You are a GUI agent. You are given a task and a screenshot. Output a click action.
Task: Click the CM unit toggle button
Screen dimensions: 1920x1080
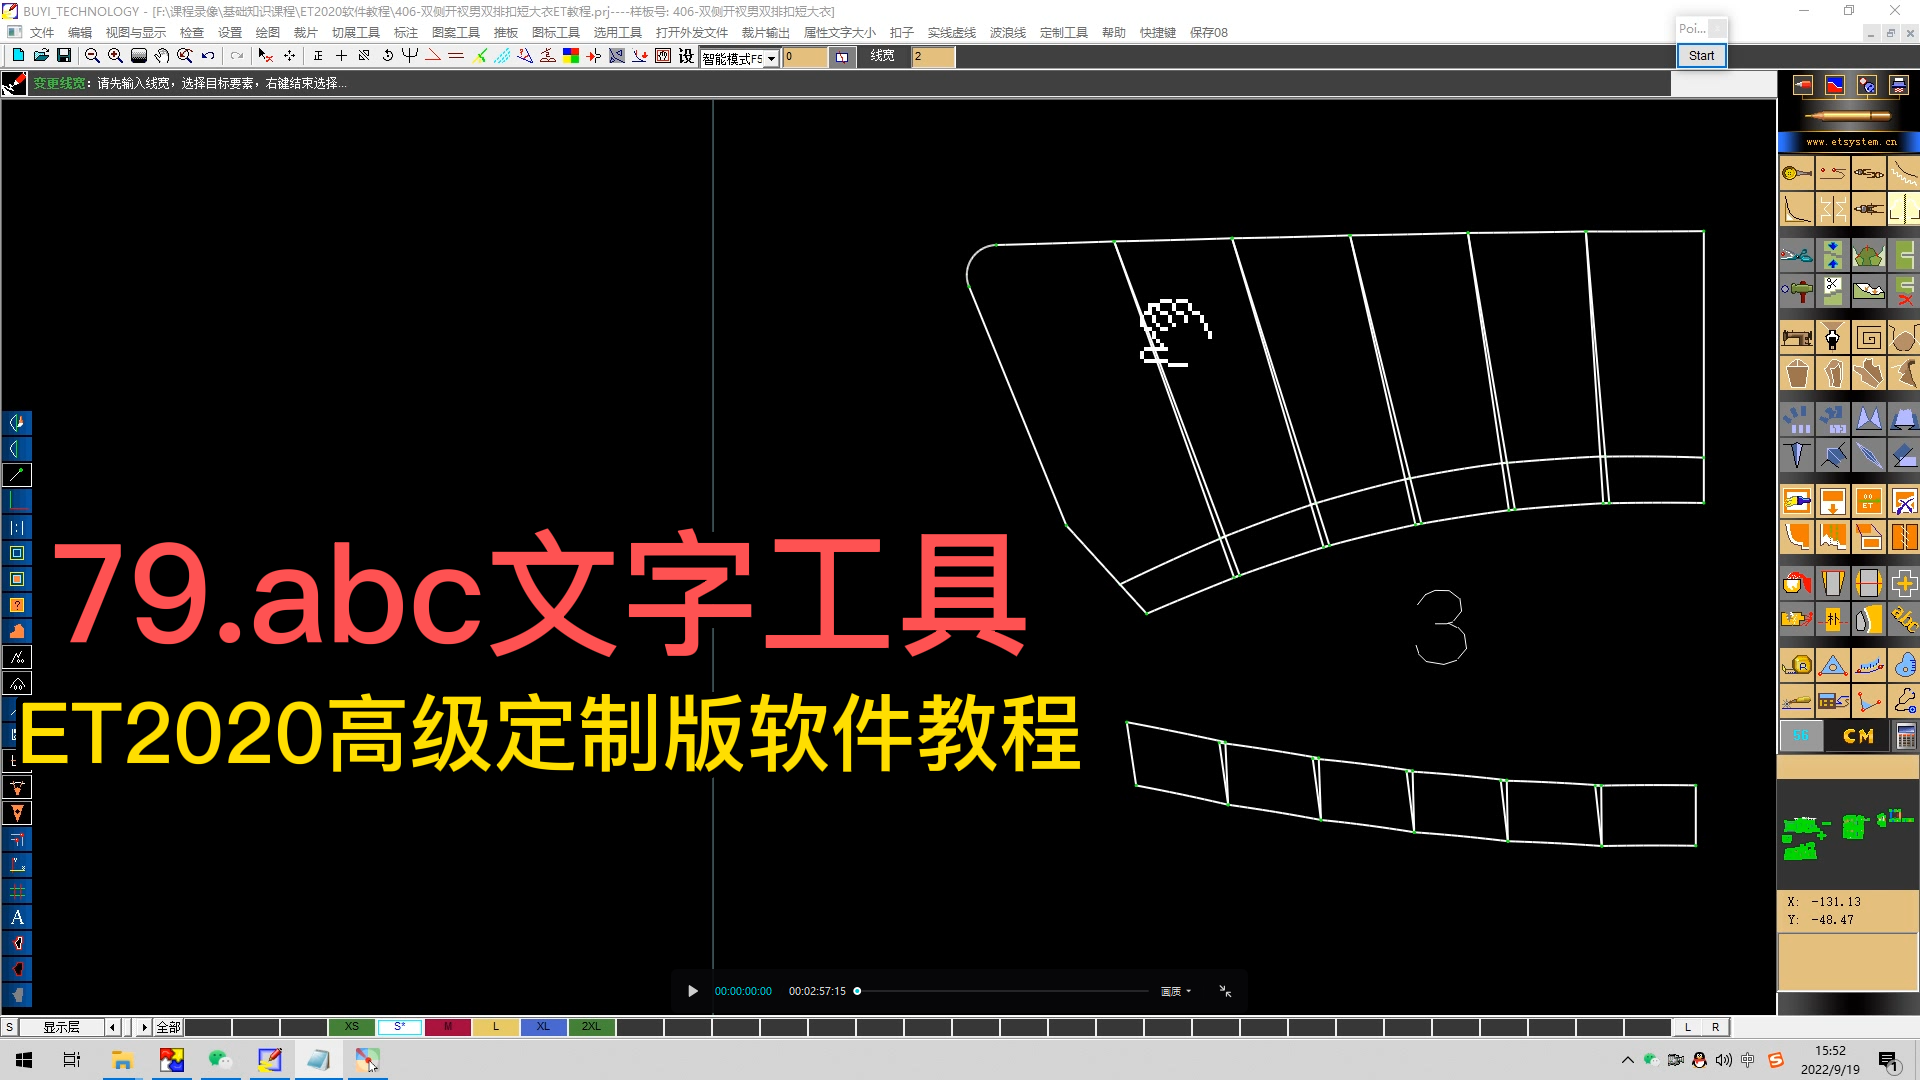[1853, 736]
